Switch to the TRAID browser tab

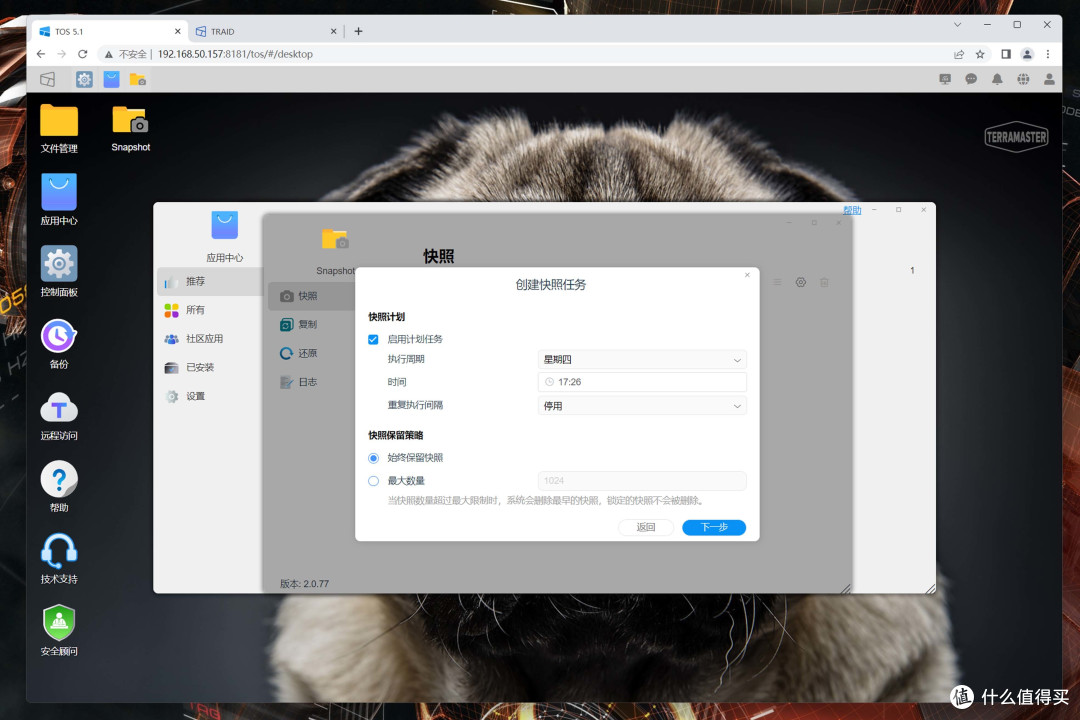point(266,32)
